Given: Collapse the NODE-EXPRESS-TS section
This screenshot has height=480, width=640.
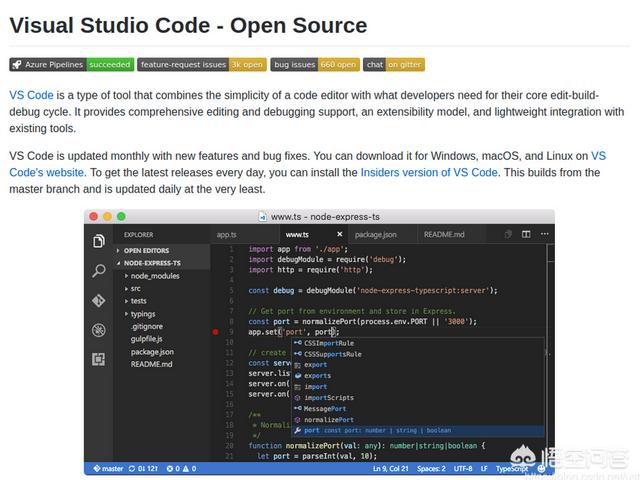Looking at the screenshot, I should 118,262.
